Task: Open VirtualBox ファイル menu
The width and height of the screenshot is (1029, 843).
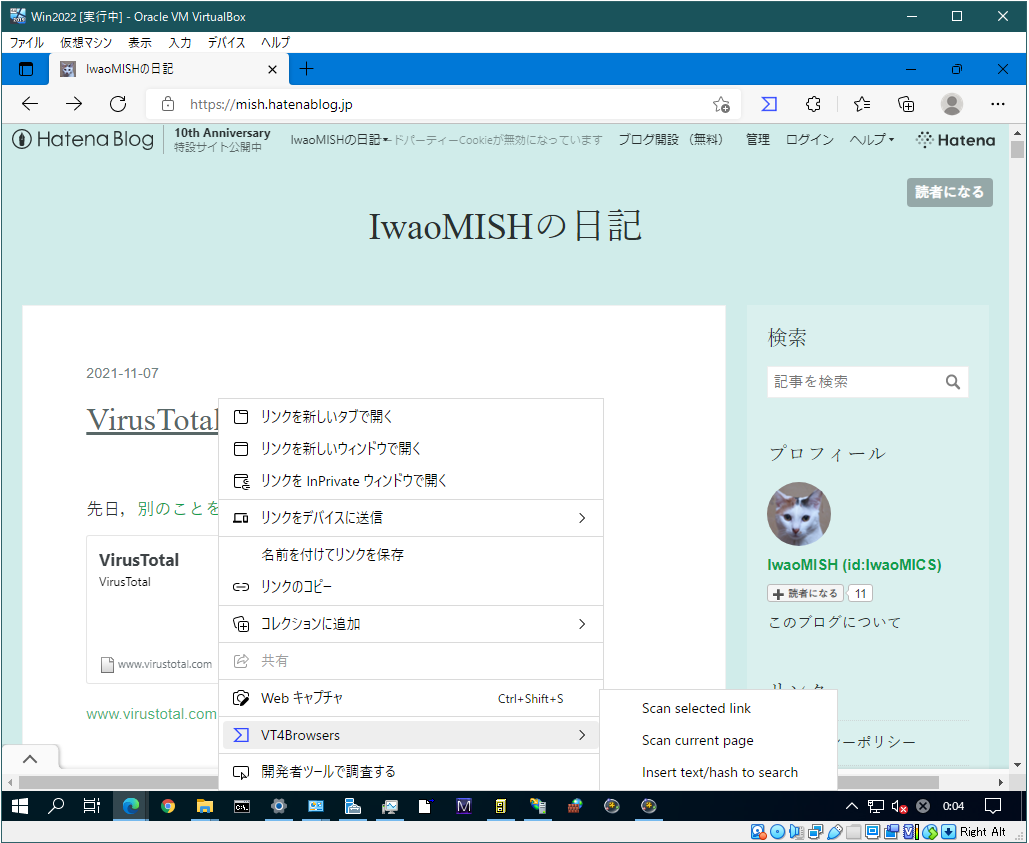Action: coord(27,43)
